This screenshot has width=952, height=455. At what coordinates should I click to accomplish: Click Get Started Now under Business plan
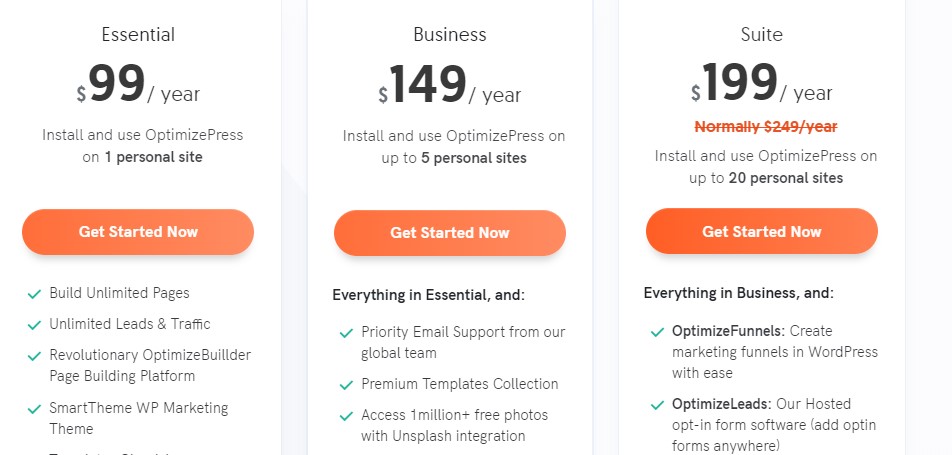coord(450,233)
